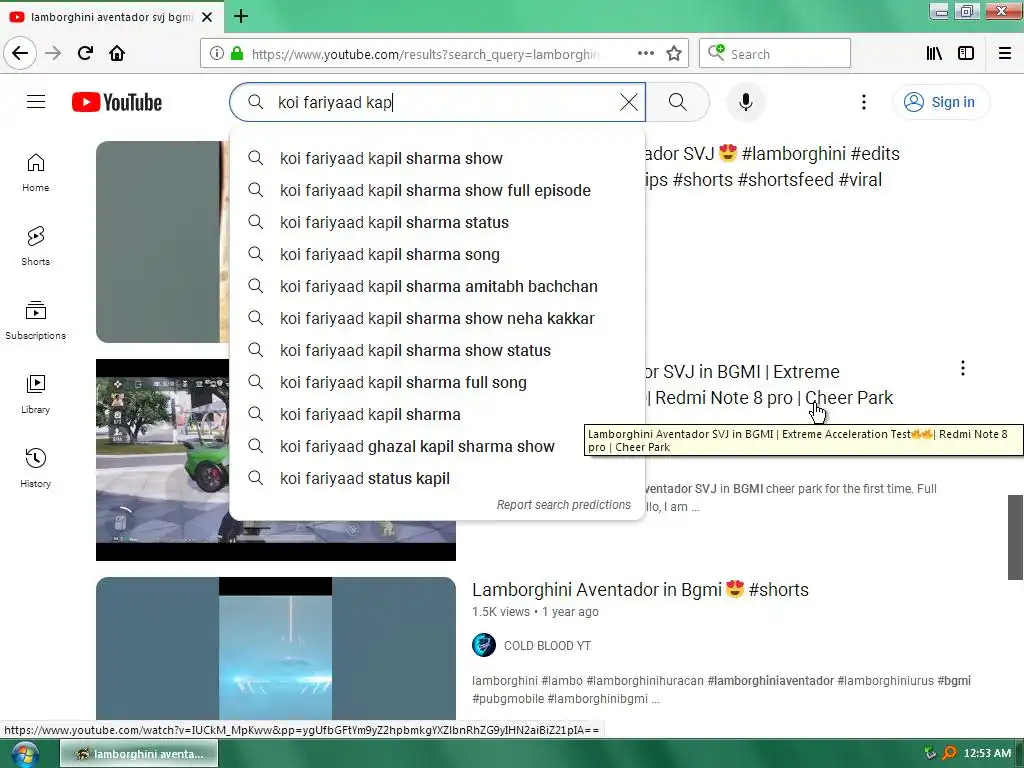This screenshot has width=1024, height=768.
Task: Choose 'kapil sharma show full episode' suggestion
Action: click(438, 190)
